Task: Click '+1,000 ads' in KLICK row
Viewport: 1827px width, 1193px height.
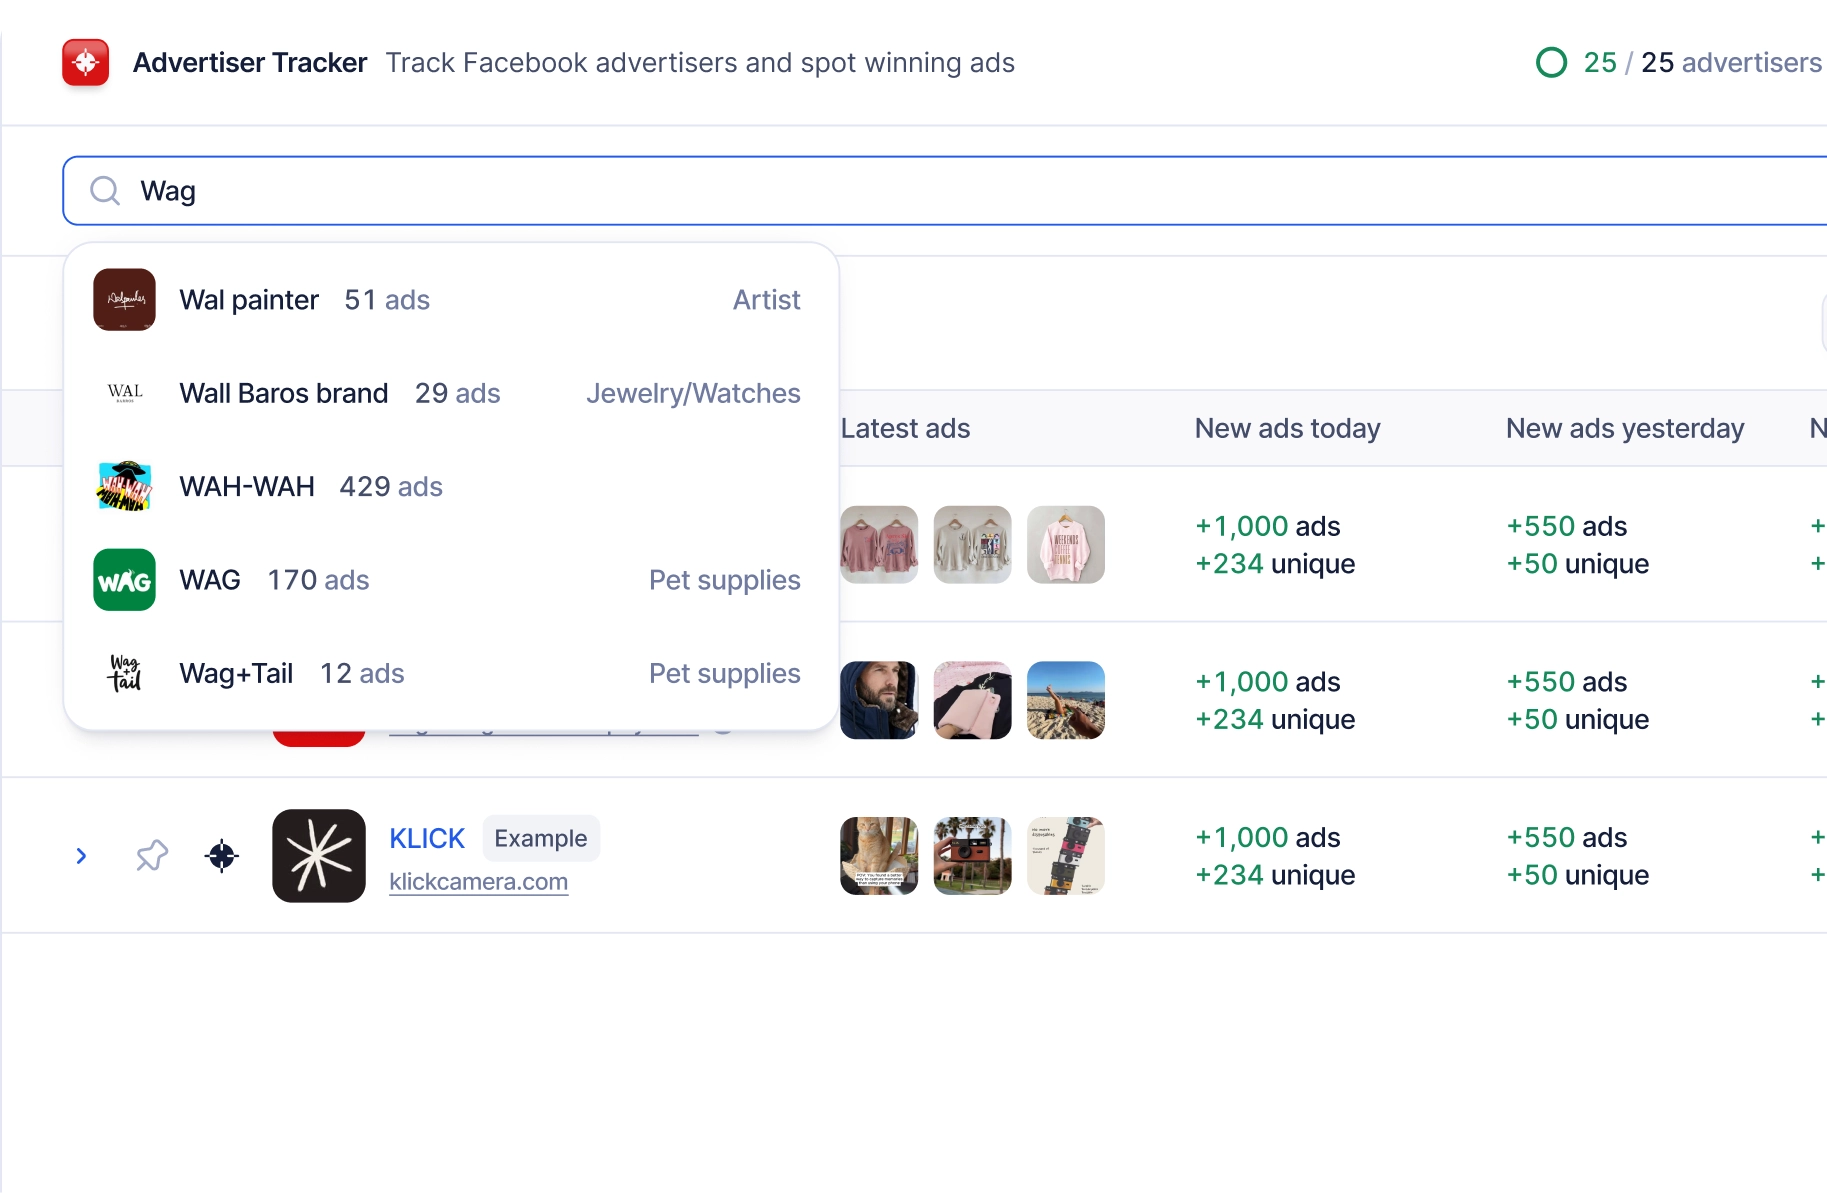Action: [x=1268, y=837]
